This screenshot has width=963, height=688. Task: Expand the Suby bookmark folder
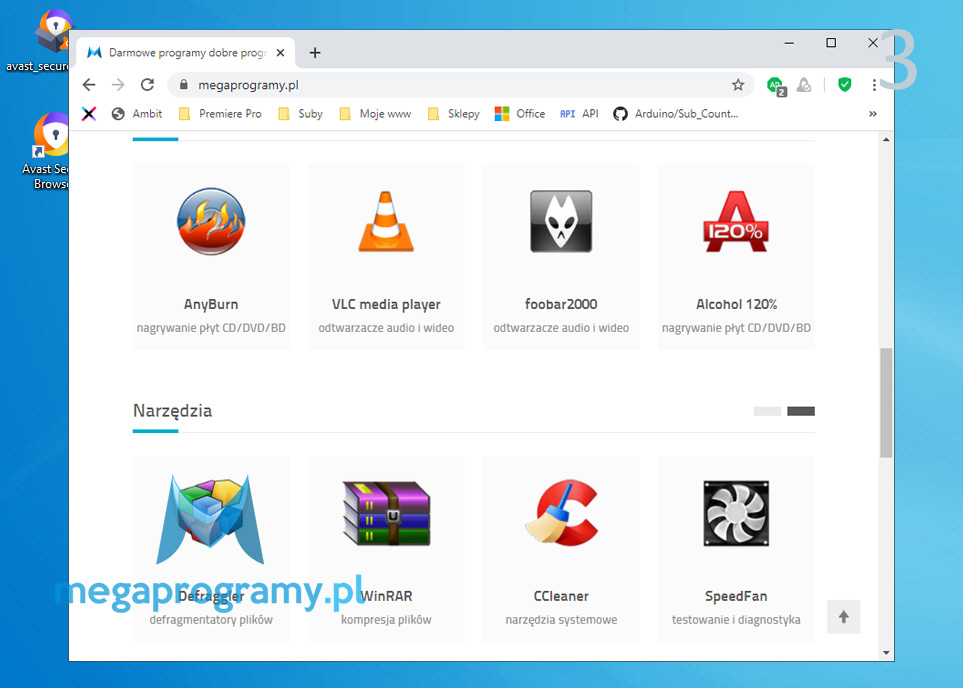(x=300, y=114)
